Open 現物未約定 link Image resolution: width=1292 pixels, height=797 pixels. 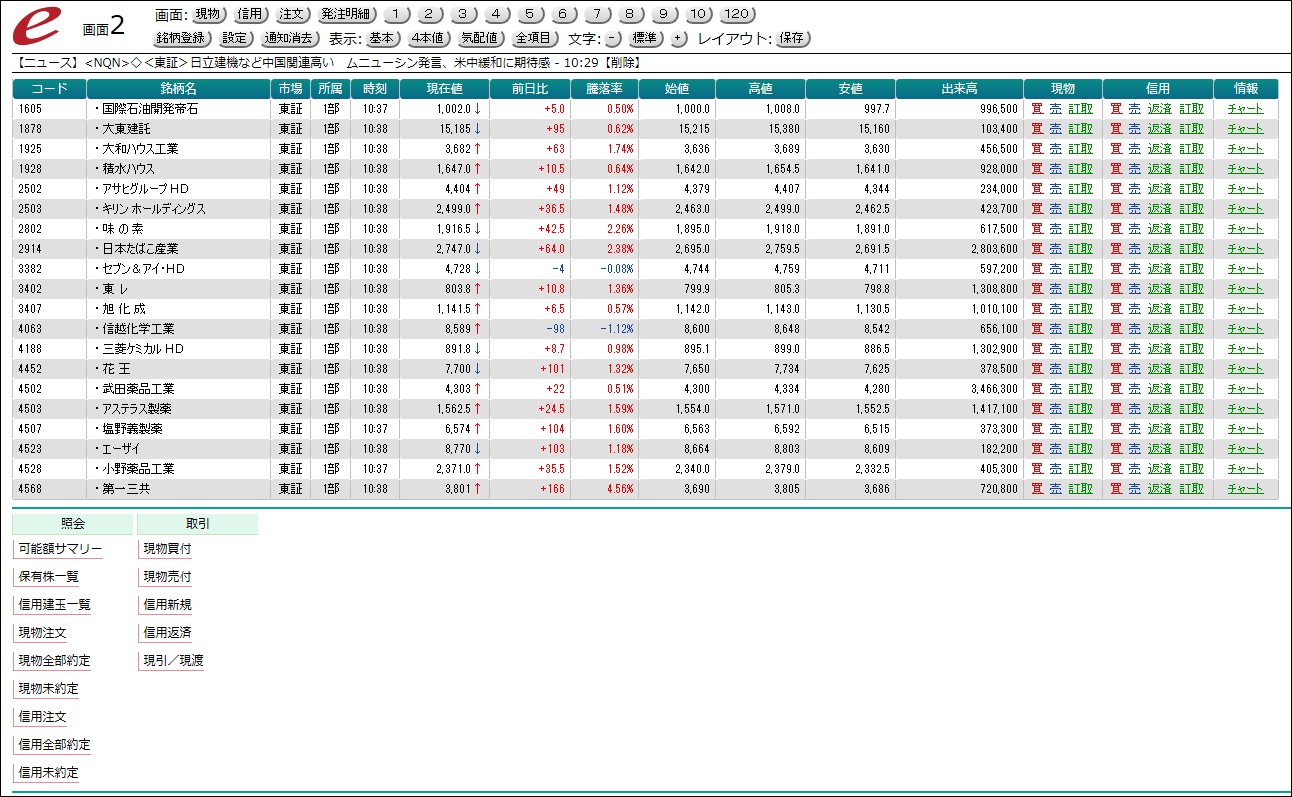48,689
